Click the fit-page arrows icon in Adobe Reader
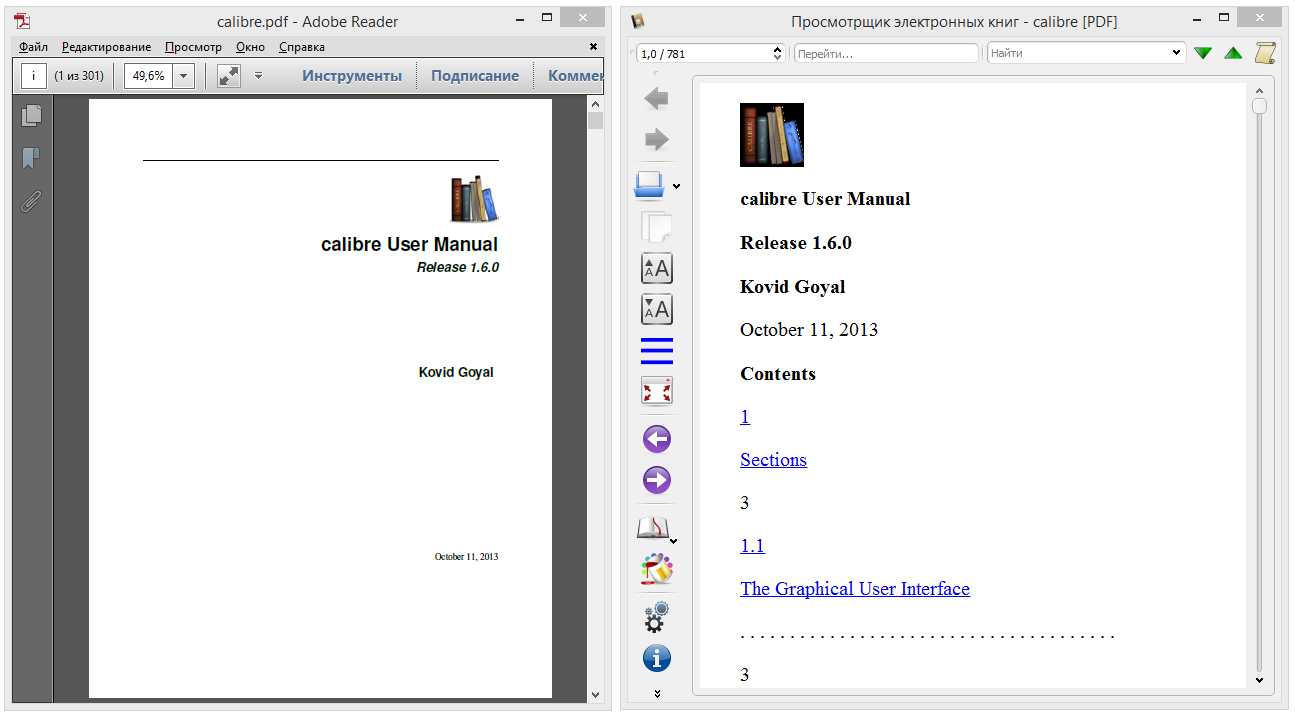This screenshot has height=717, width=1296. pyautogui.click(x=228, y=76)
